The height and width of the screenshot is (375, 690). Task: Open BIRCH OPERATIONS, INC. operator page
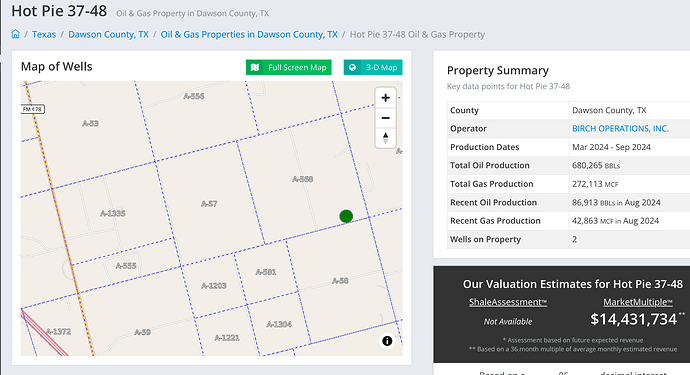coord(620,129)
